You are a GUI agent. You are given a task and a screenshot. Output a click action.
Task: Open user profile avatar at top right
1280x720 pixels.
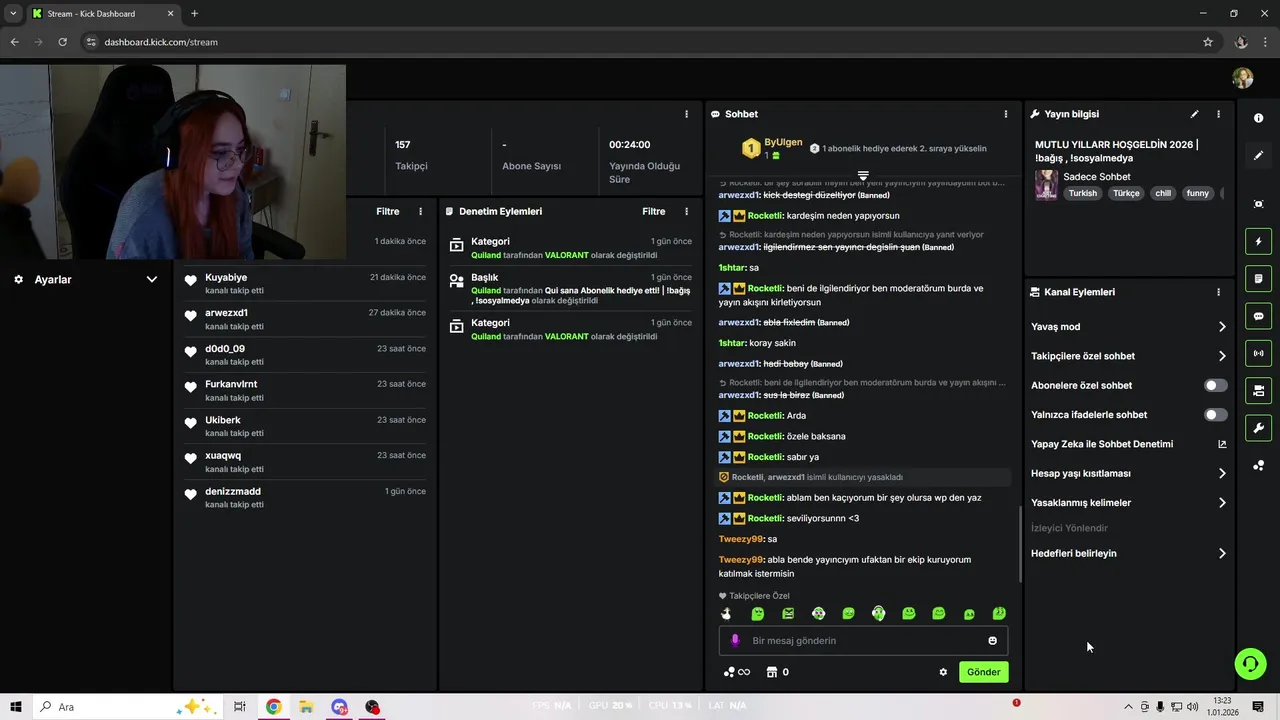pos(1243,78)
